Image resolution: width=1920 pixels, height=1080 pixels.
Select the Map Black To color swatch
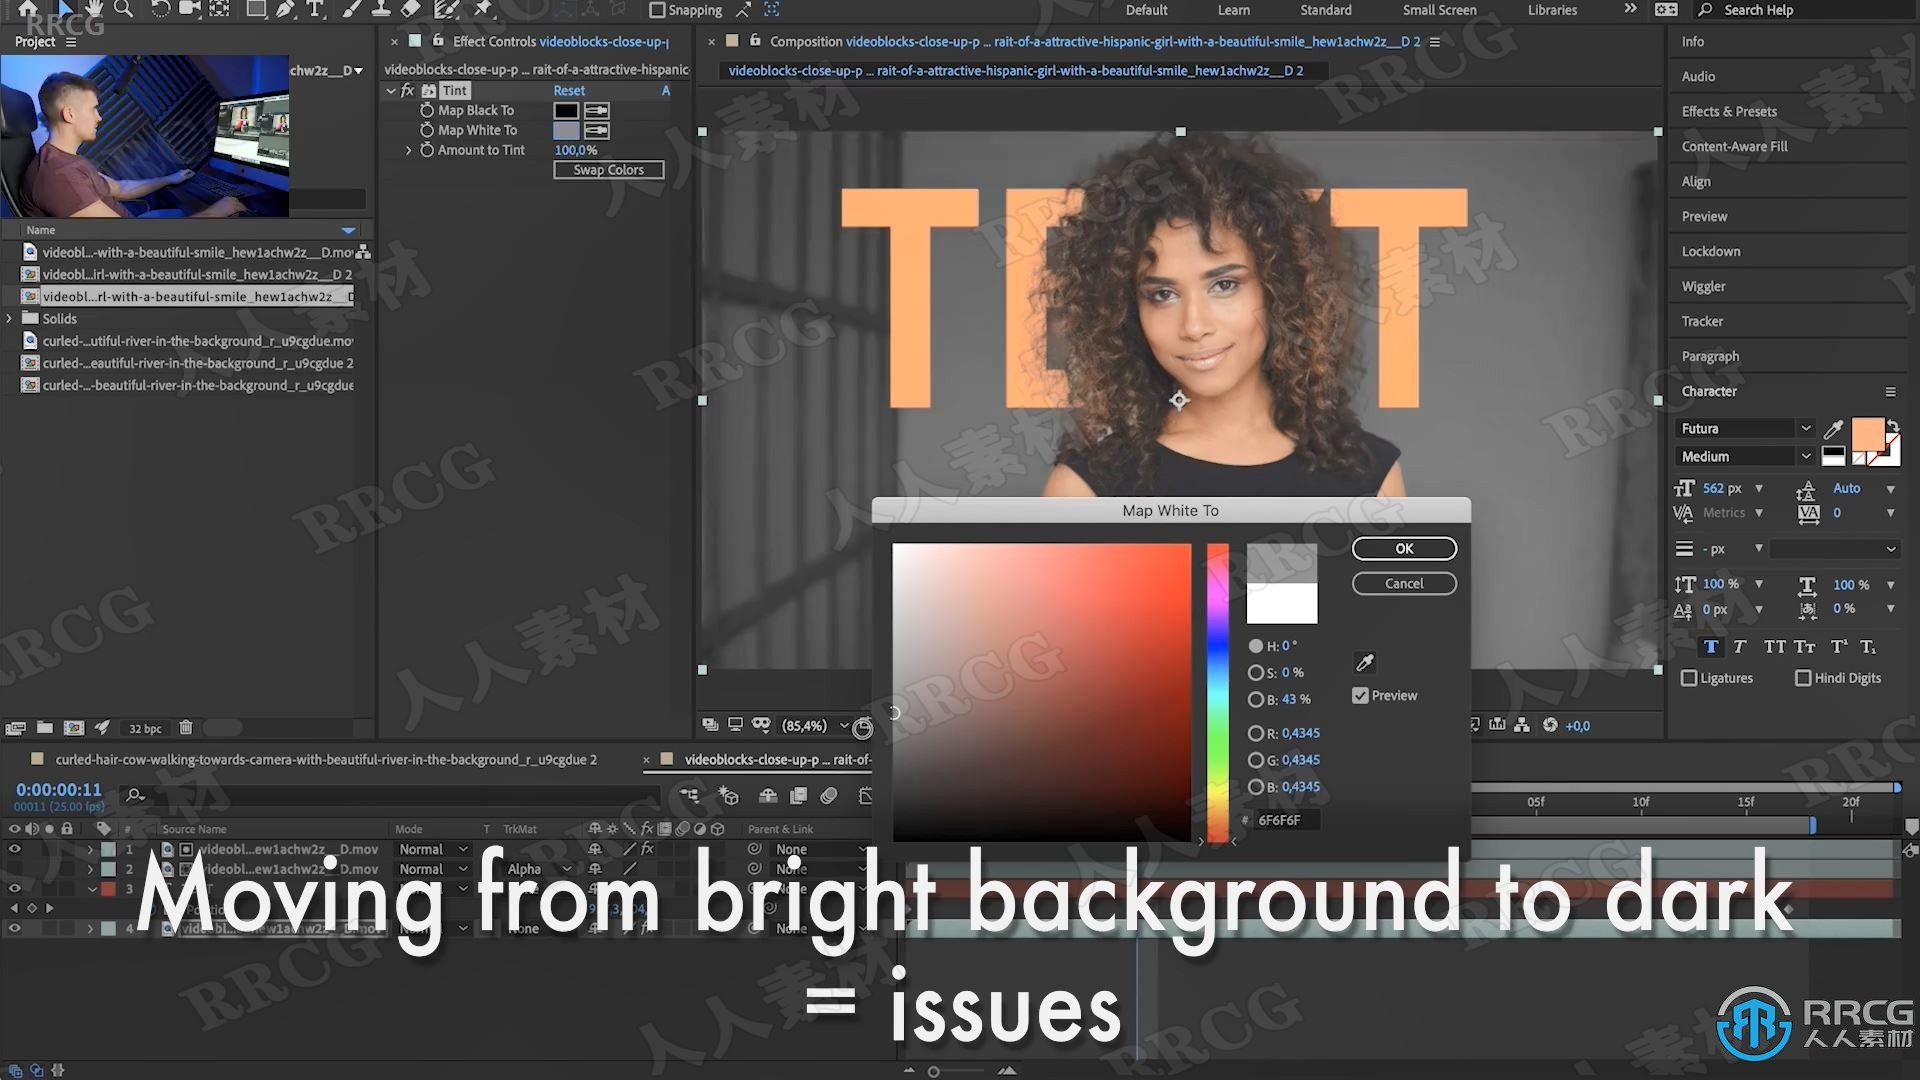point(564,109)
